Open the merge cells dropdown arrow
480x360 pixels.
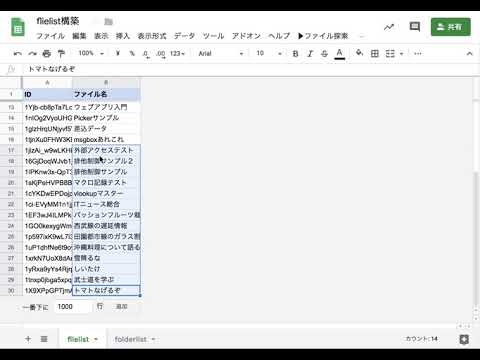tap(402, 54)
